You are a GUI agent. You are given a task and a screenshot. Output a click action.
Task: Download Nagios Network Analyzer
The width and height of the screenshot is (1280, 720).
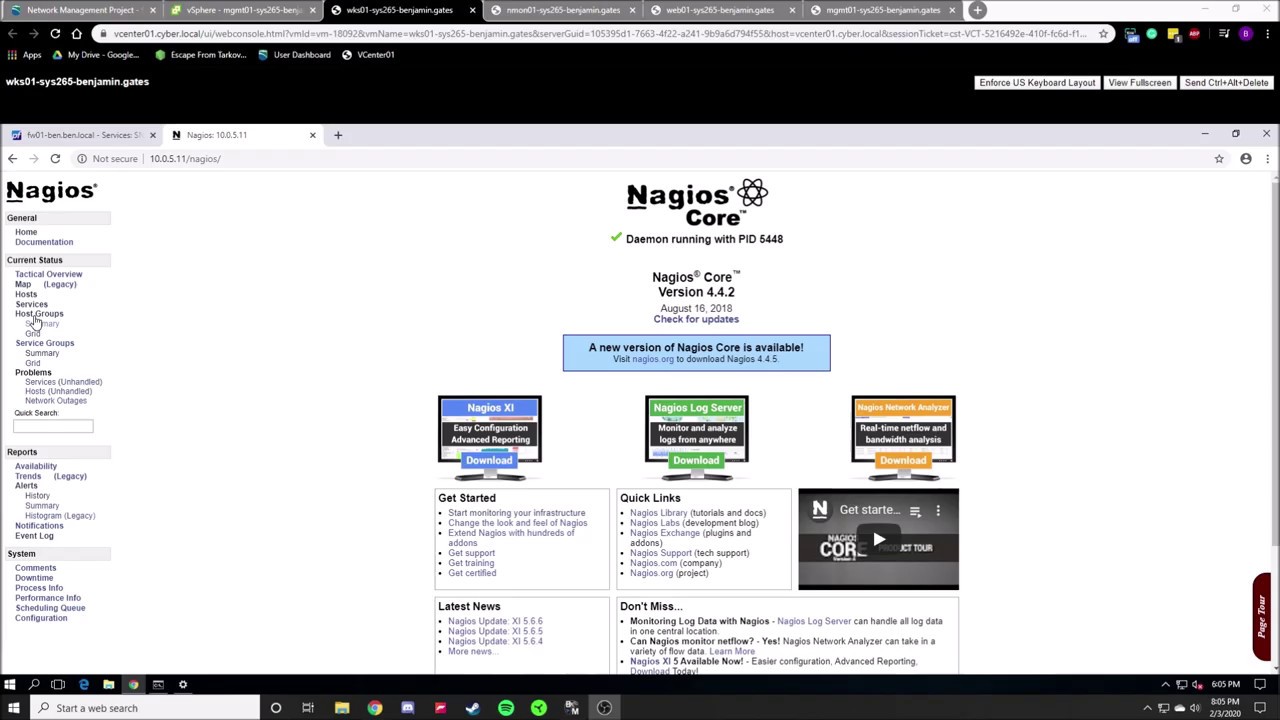[903, 460]
